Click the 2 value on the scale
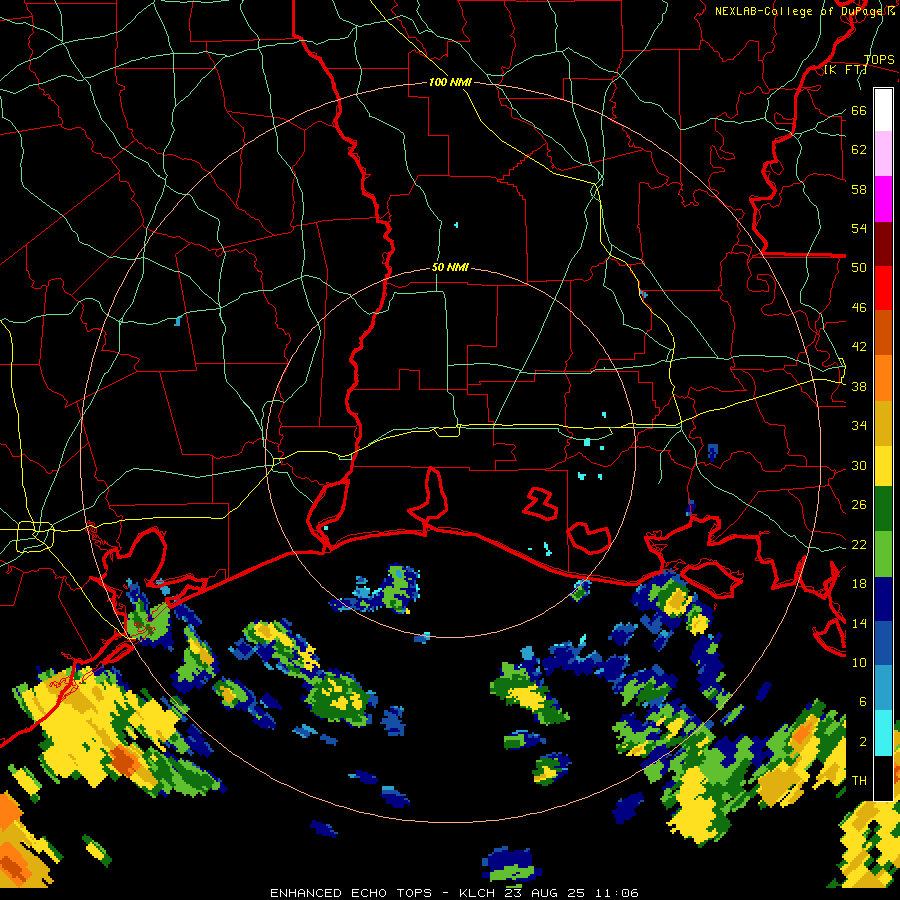The width and height of the screenshot is (900, 900). (x=863, y=742)
